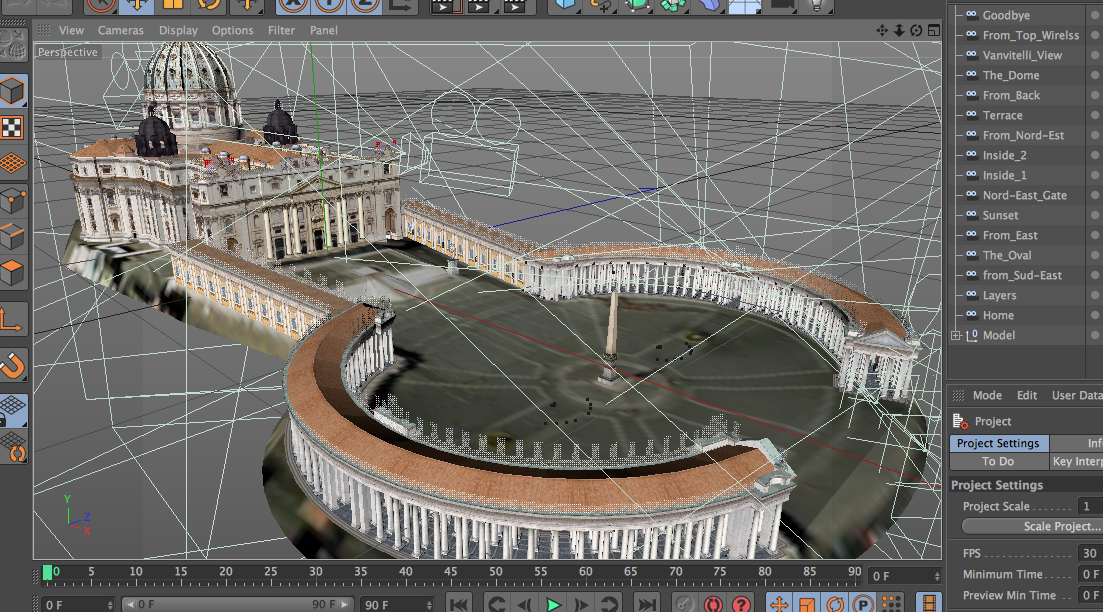The image size is (1103, 612).
Task: Switch to the To Do tab
Action: 998,461
